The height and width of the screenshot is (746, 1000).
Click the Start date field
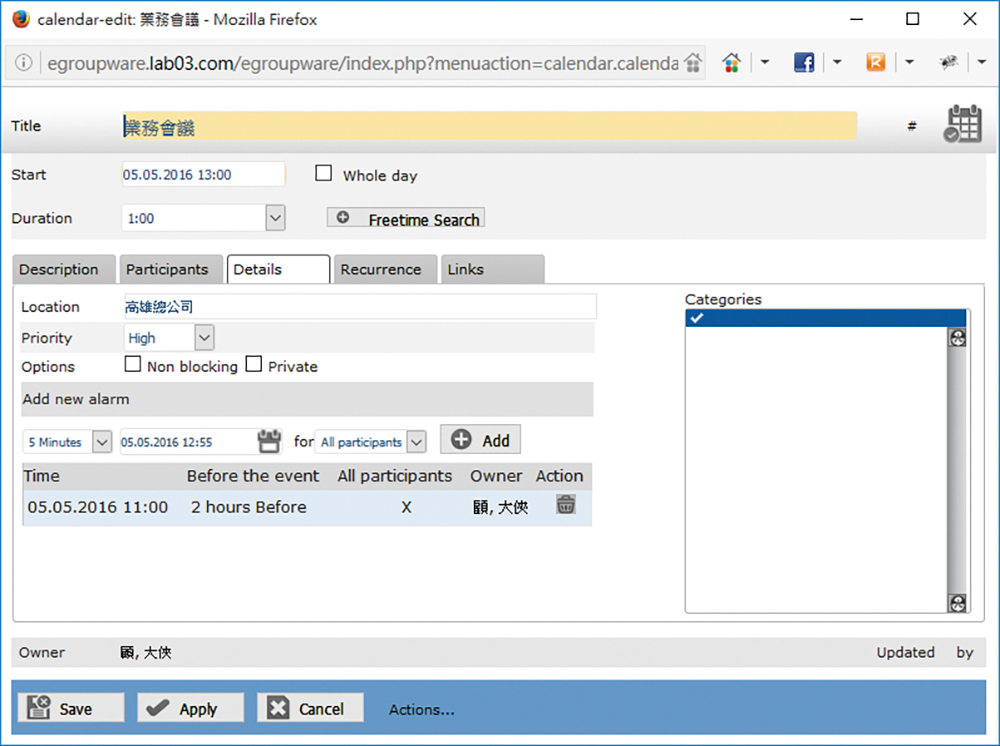tap(203, 174)
